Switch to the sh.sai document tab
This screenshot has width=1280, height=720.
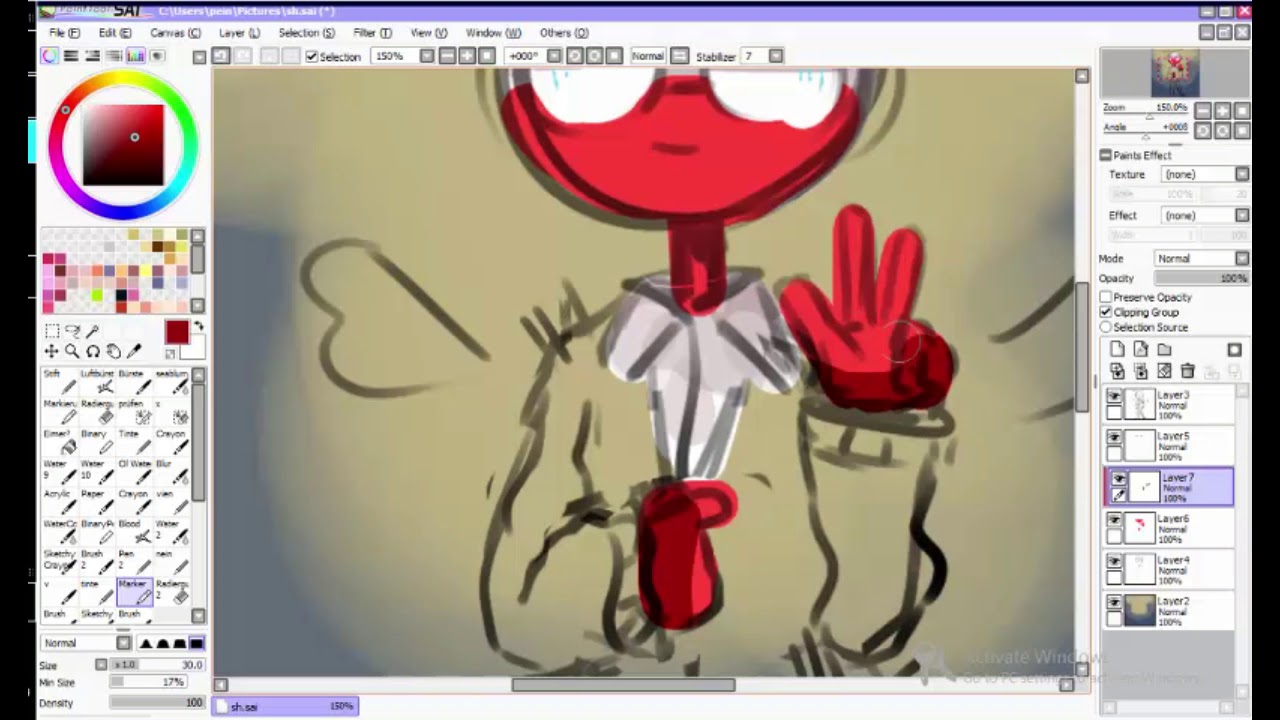[x=285, y=706]
